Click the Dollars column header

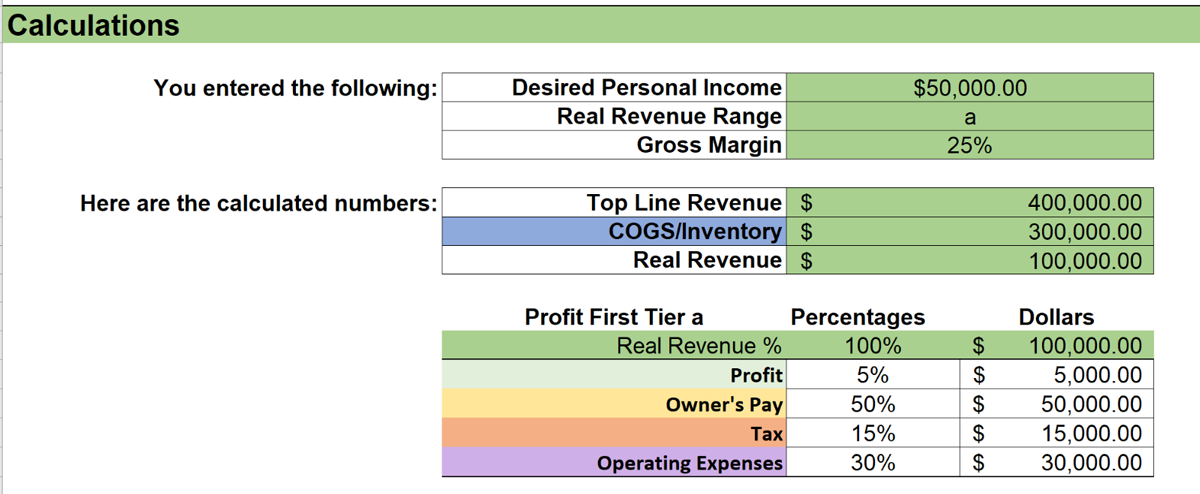[1055, 318]
